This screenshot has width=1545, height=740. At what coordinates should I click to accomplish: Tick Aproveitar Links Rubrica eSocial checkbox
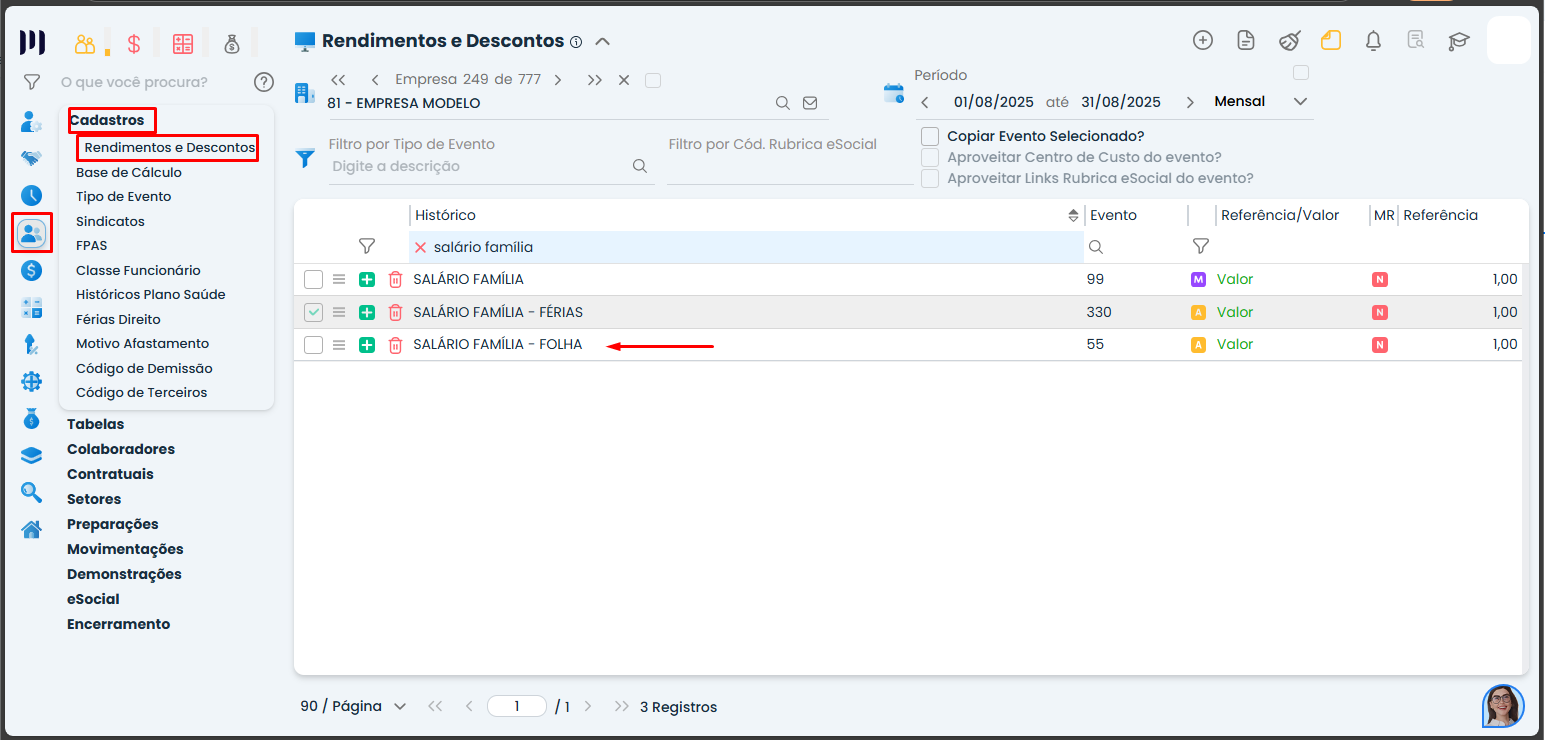coord(930,178)
